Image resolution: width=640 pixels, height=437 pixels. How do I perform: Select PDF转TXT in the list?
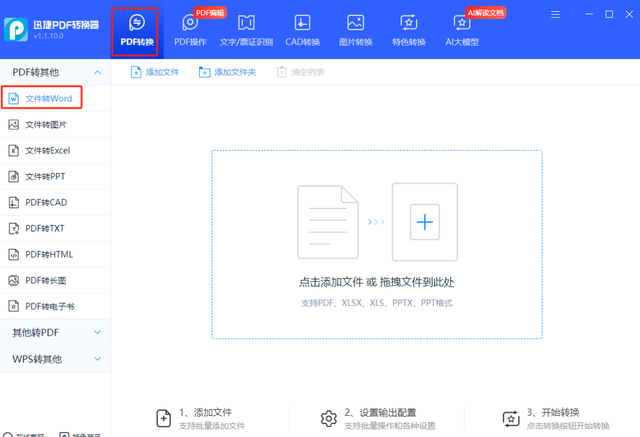55,228
